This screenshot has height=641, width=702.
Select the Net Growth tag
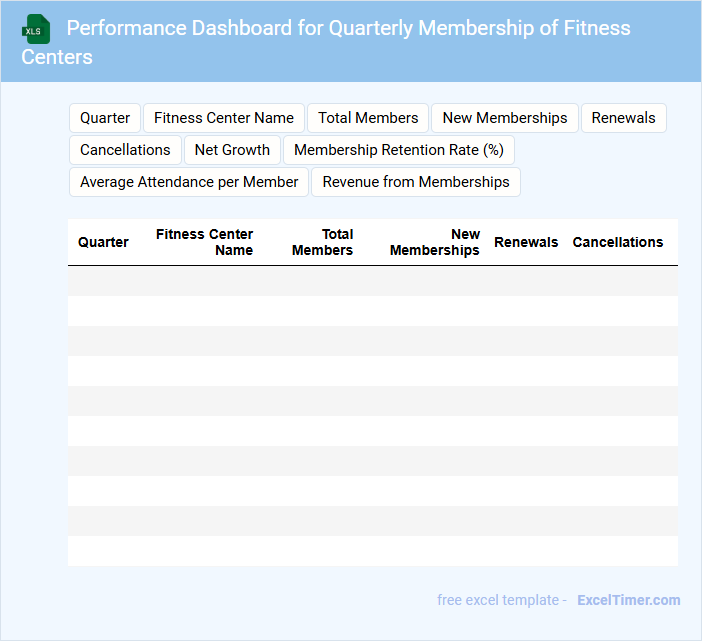coord(232,150)
